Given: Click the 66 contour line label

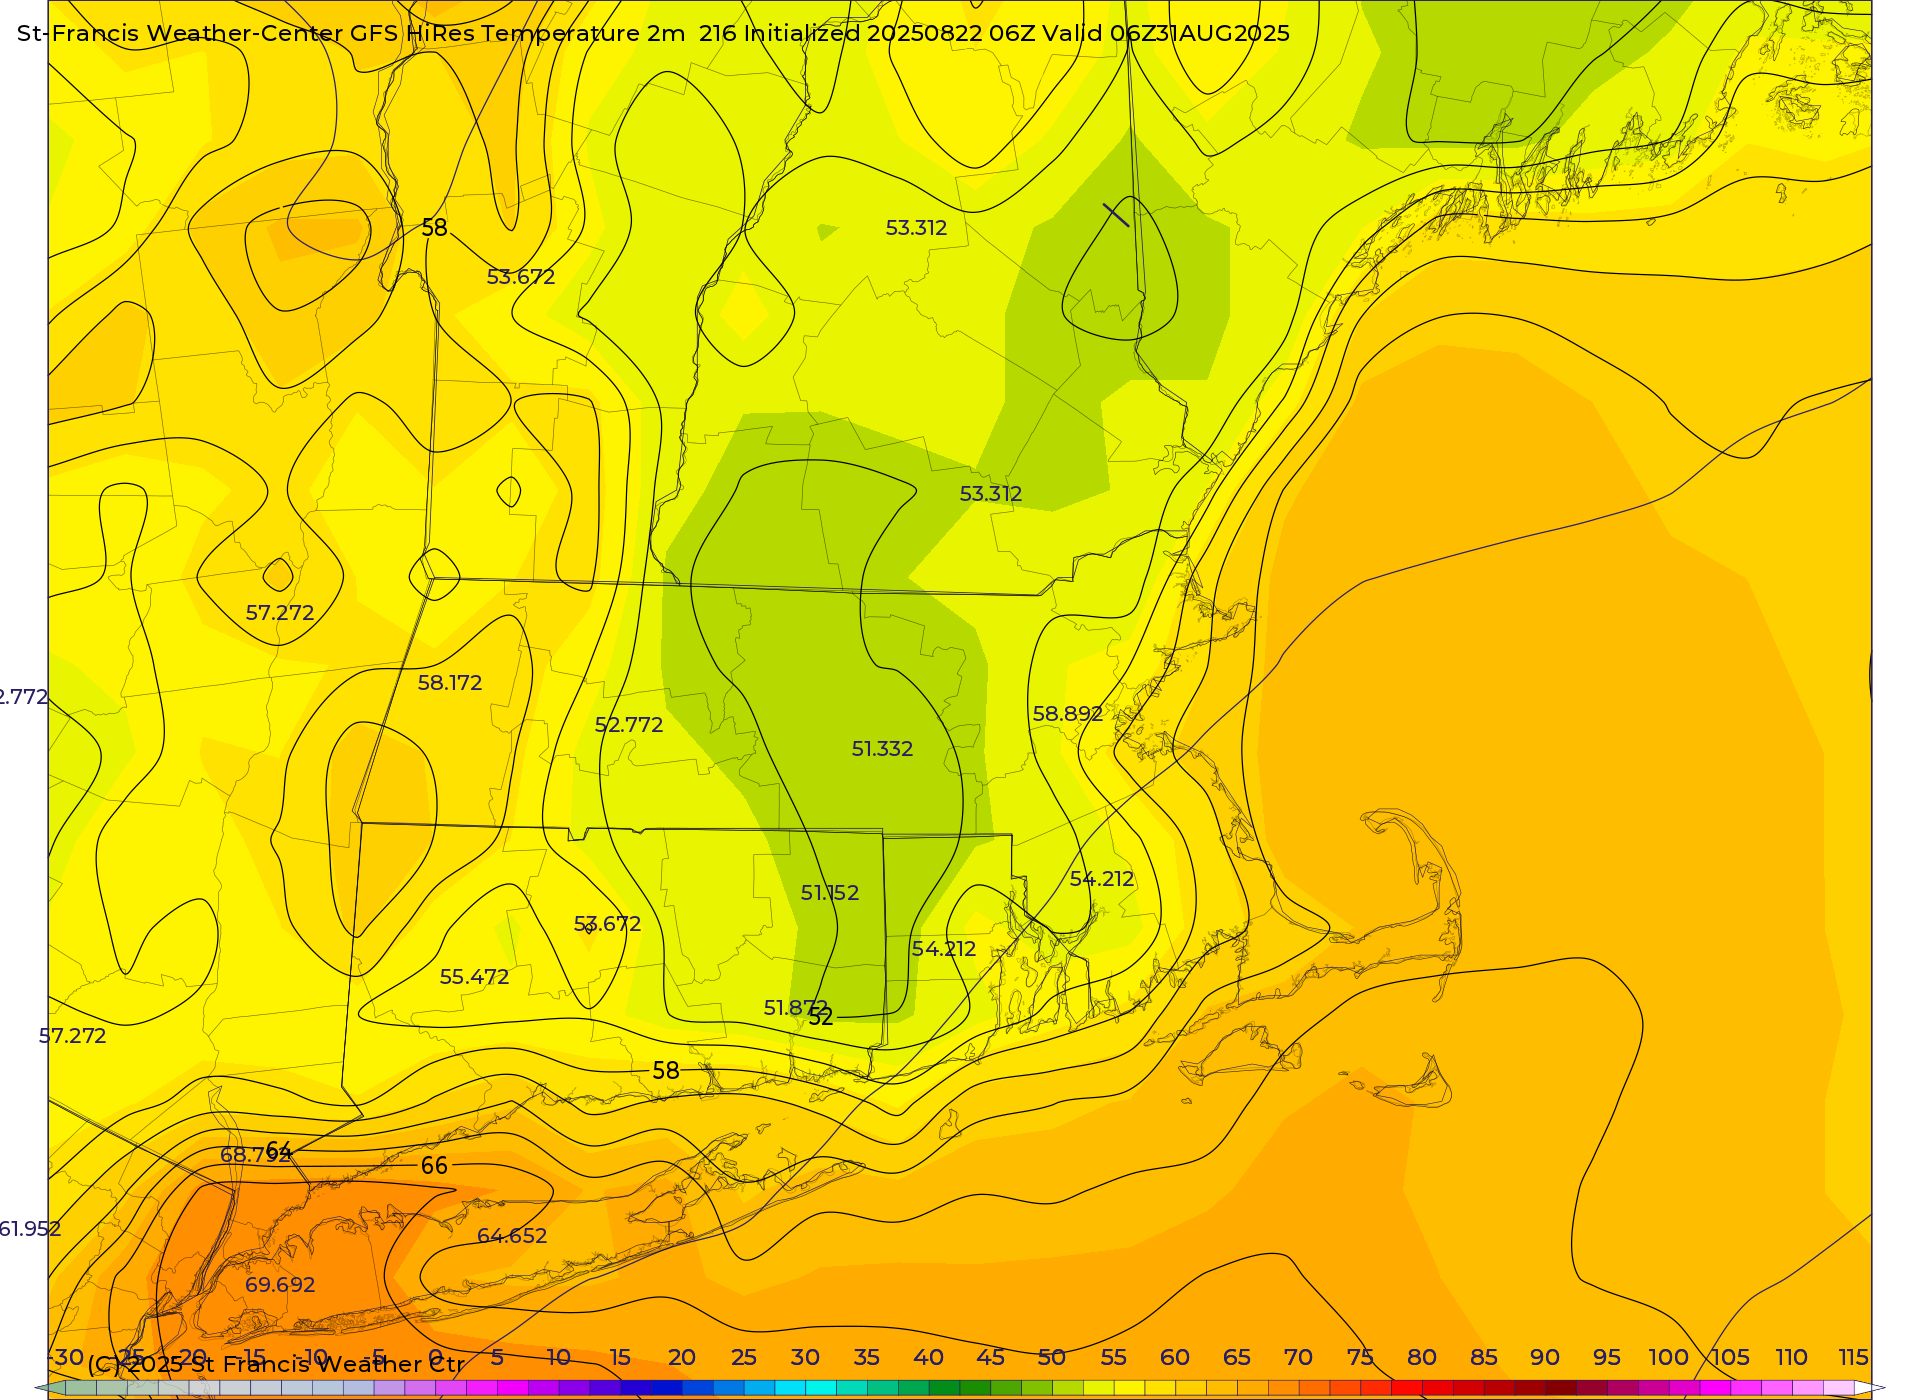Looking at the screenshot, I should pos(434,1166).
